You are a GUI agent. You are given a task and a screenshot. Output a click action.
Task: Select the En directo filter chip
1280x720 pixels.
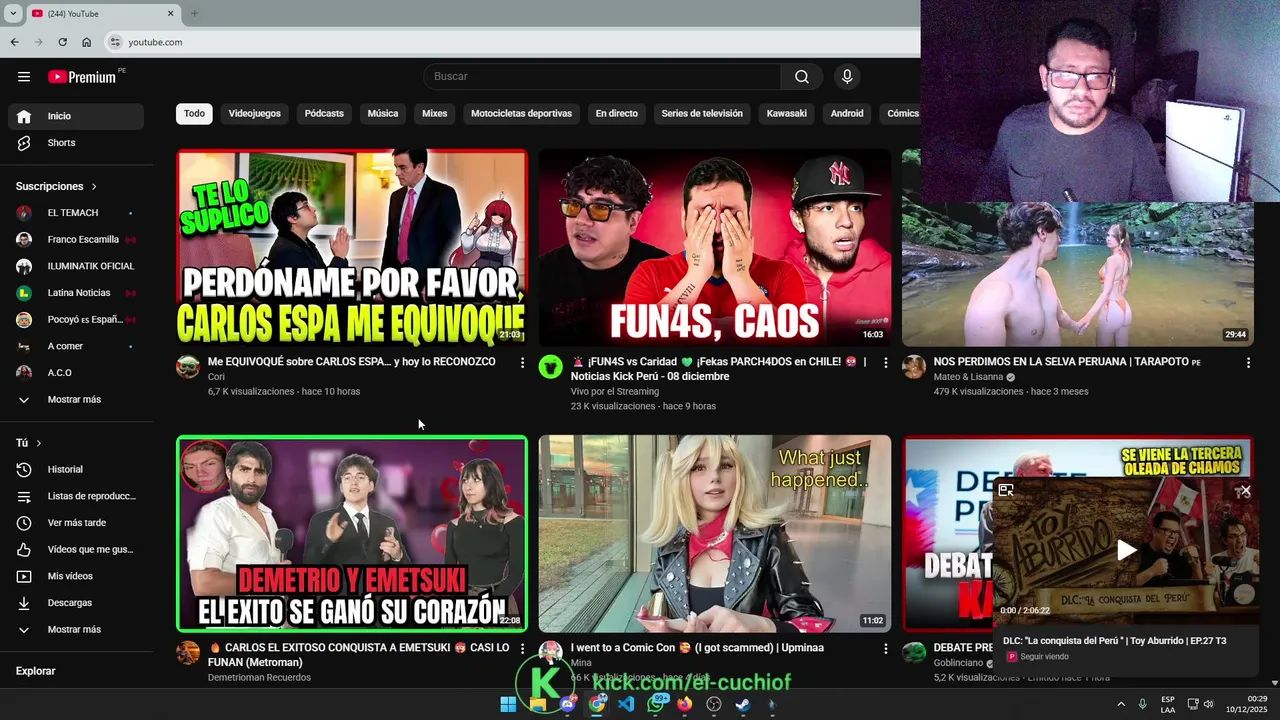[x=617, y=113]
